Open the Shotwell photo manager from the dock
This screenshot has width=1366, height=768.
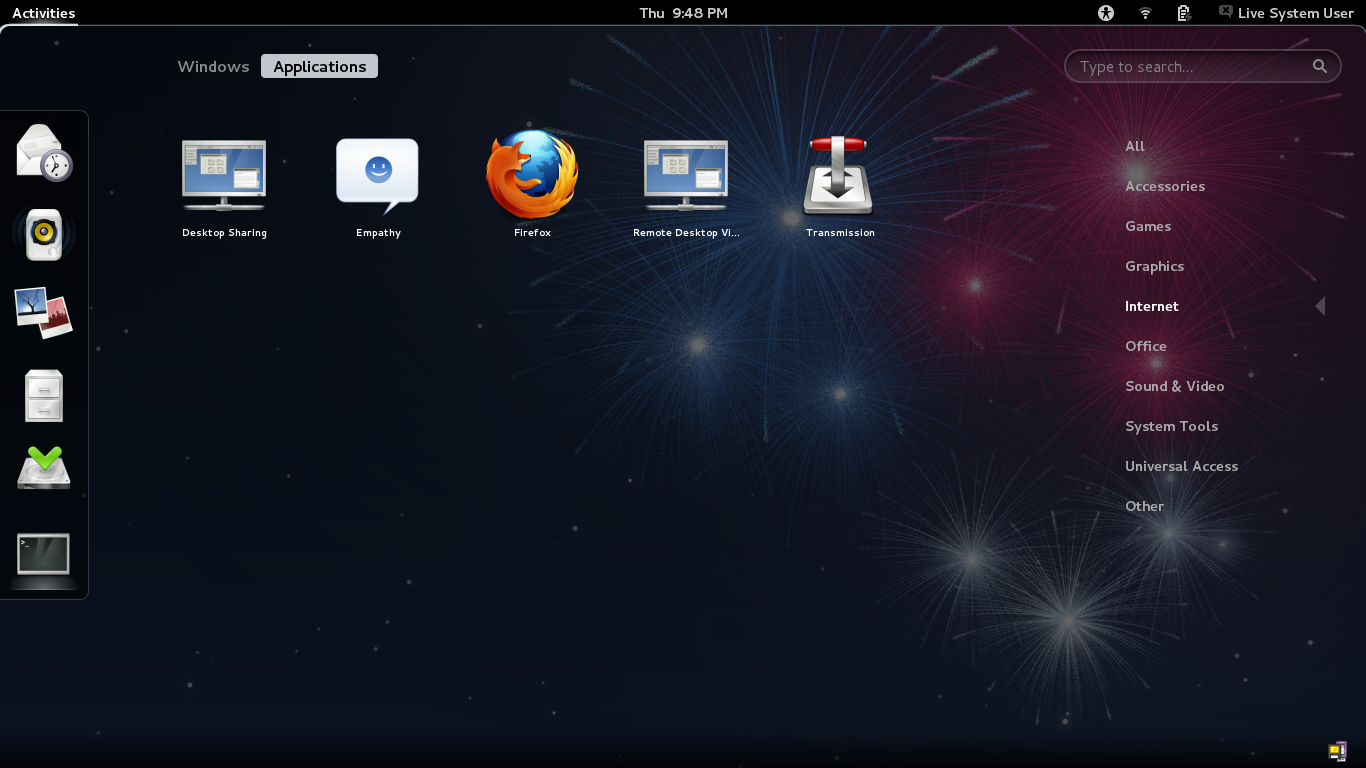click(x=43, y=310)
